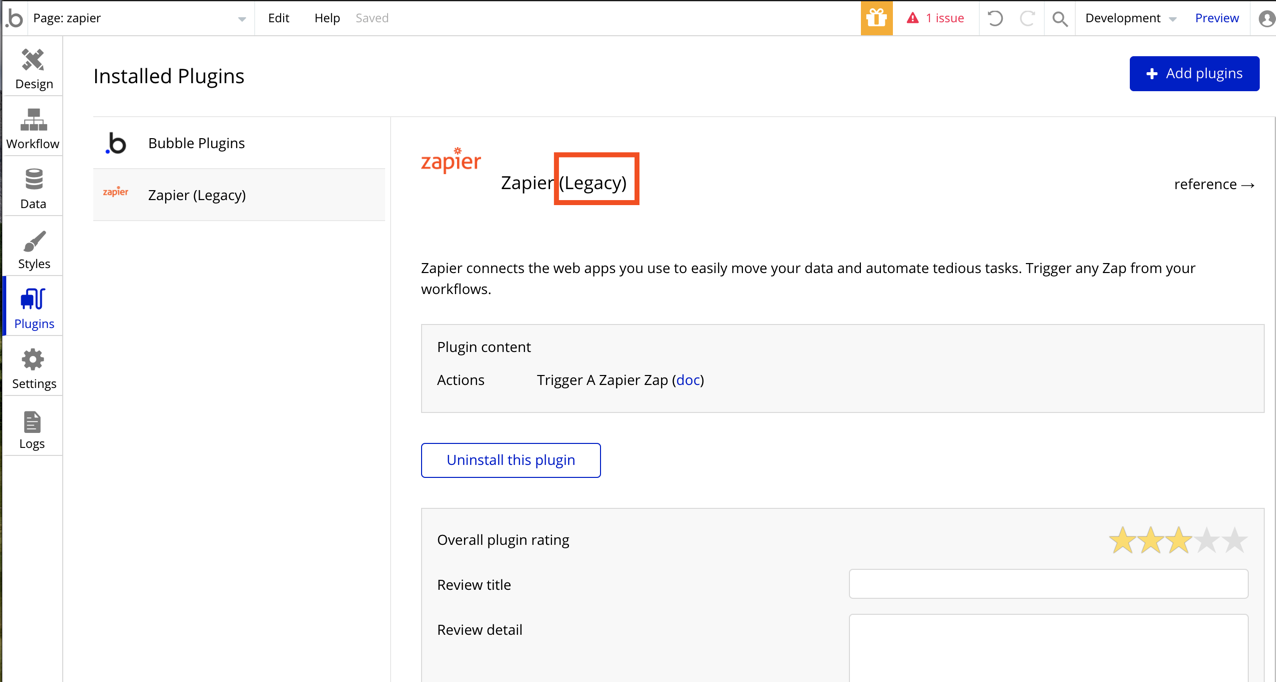Open the Styles tab in sidebar
The height and width of the screenshot is (682, 1276).
pos(33,248)
